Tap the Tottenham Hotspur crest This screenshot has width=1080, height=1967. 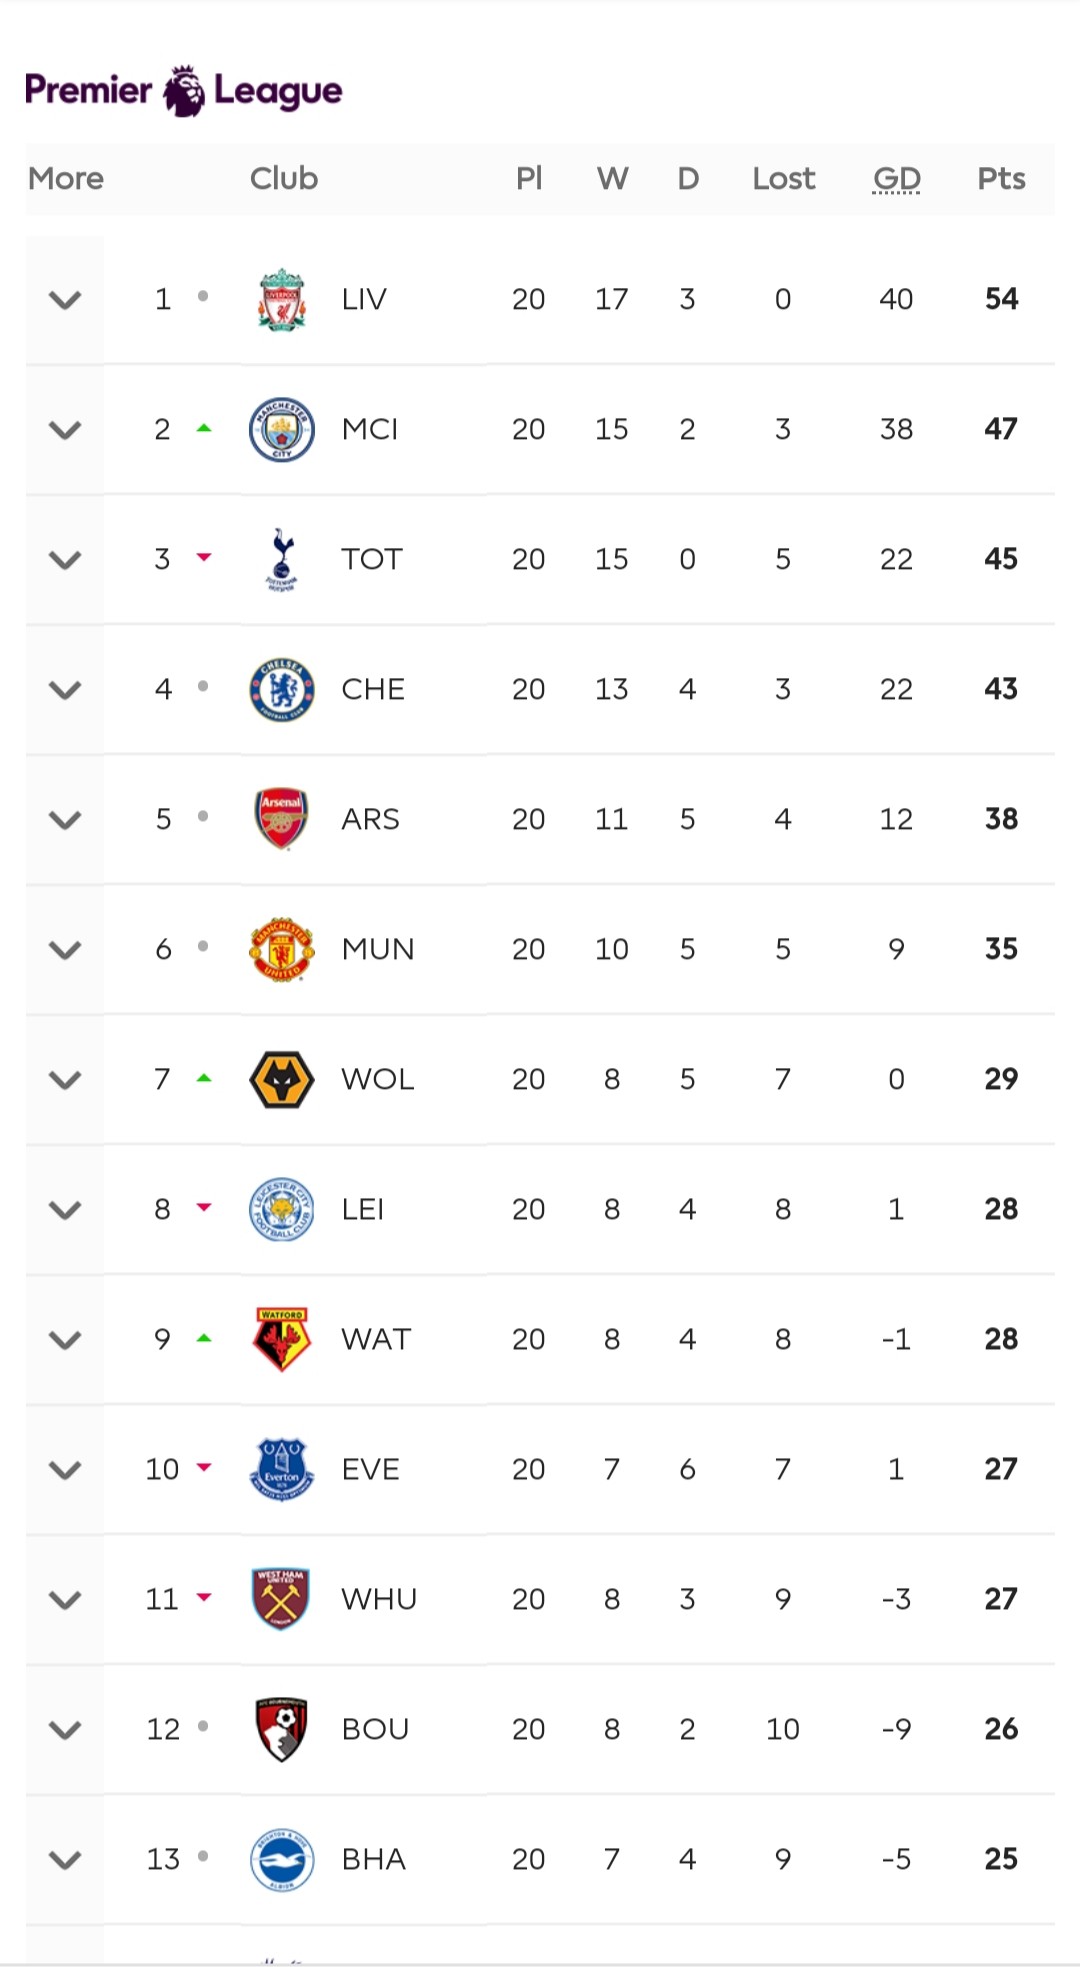[282, 559]
